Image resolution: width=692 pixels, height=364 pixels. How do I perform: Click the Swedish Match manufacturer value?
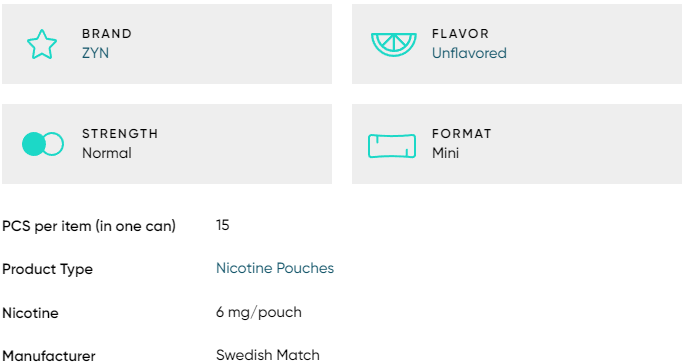[x=268, y=355]
